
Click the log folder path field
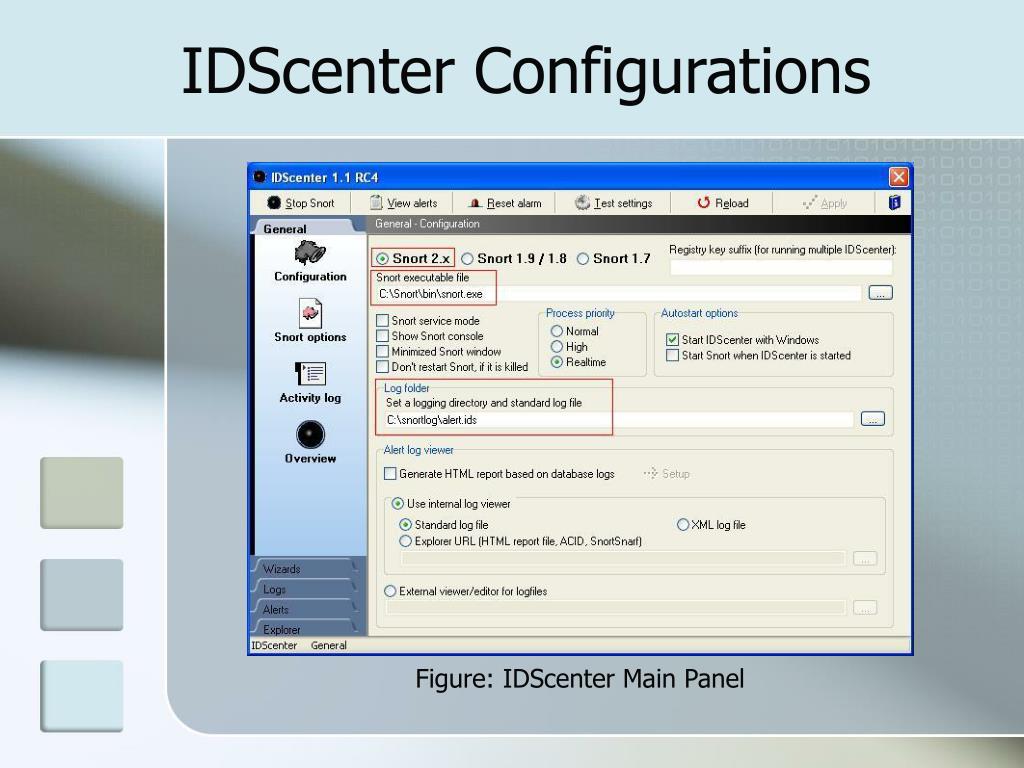pyautogui.click(x=618, y=420)
